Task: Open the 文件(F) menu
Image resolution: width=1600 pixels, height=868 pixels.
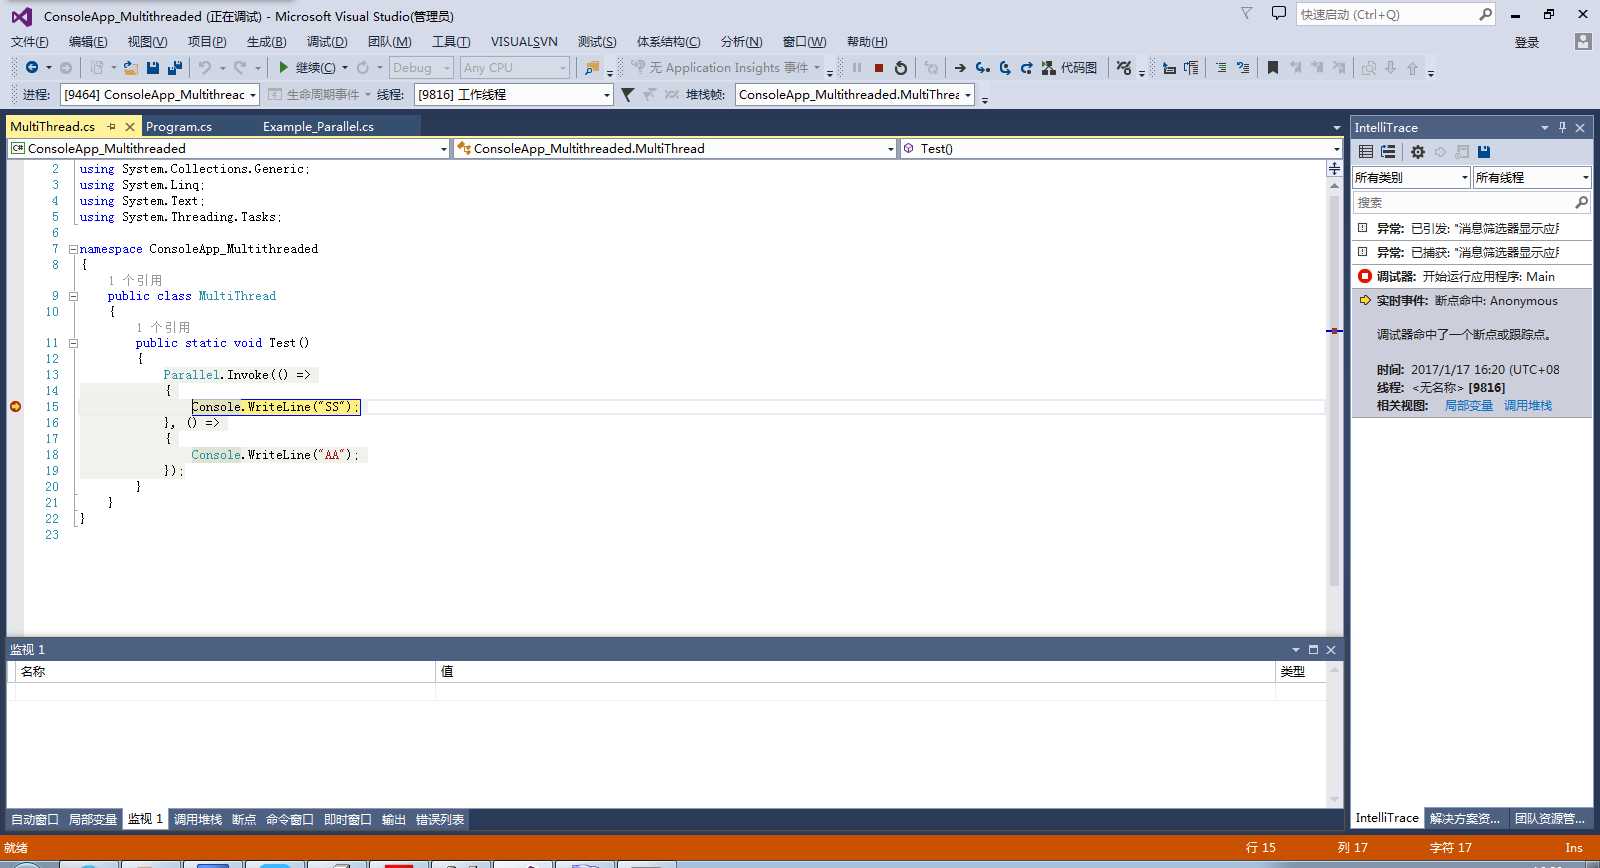Action: (30, 42)
